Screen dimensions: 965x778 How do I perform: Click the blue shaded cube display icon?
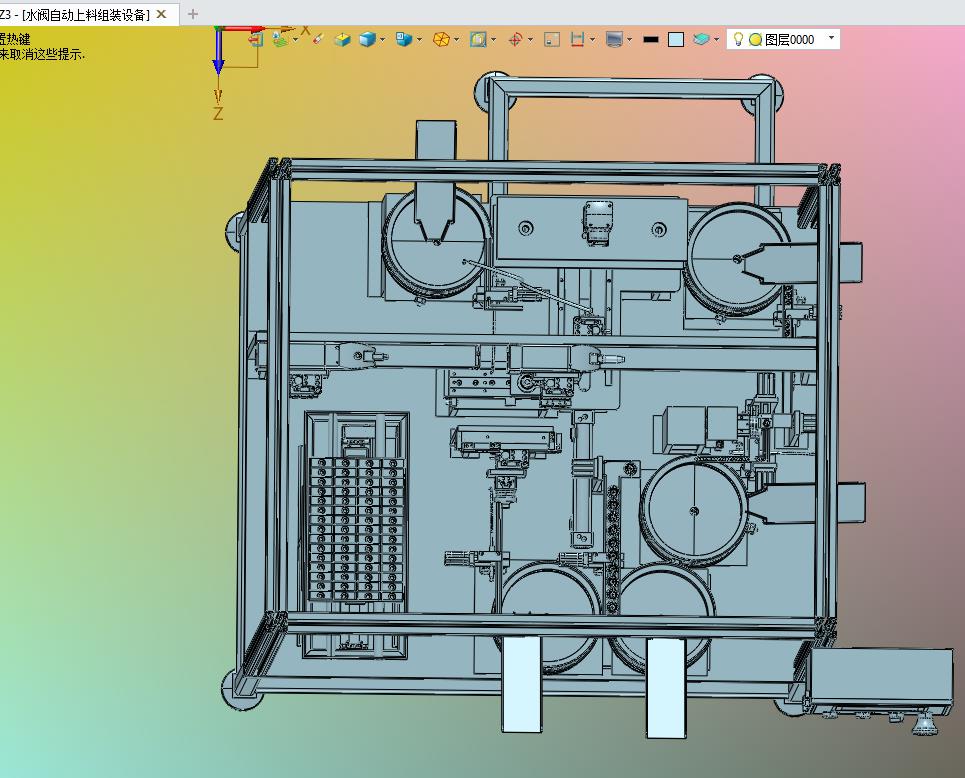[x=368, y=39]
